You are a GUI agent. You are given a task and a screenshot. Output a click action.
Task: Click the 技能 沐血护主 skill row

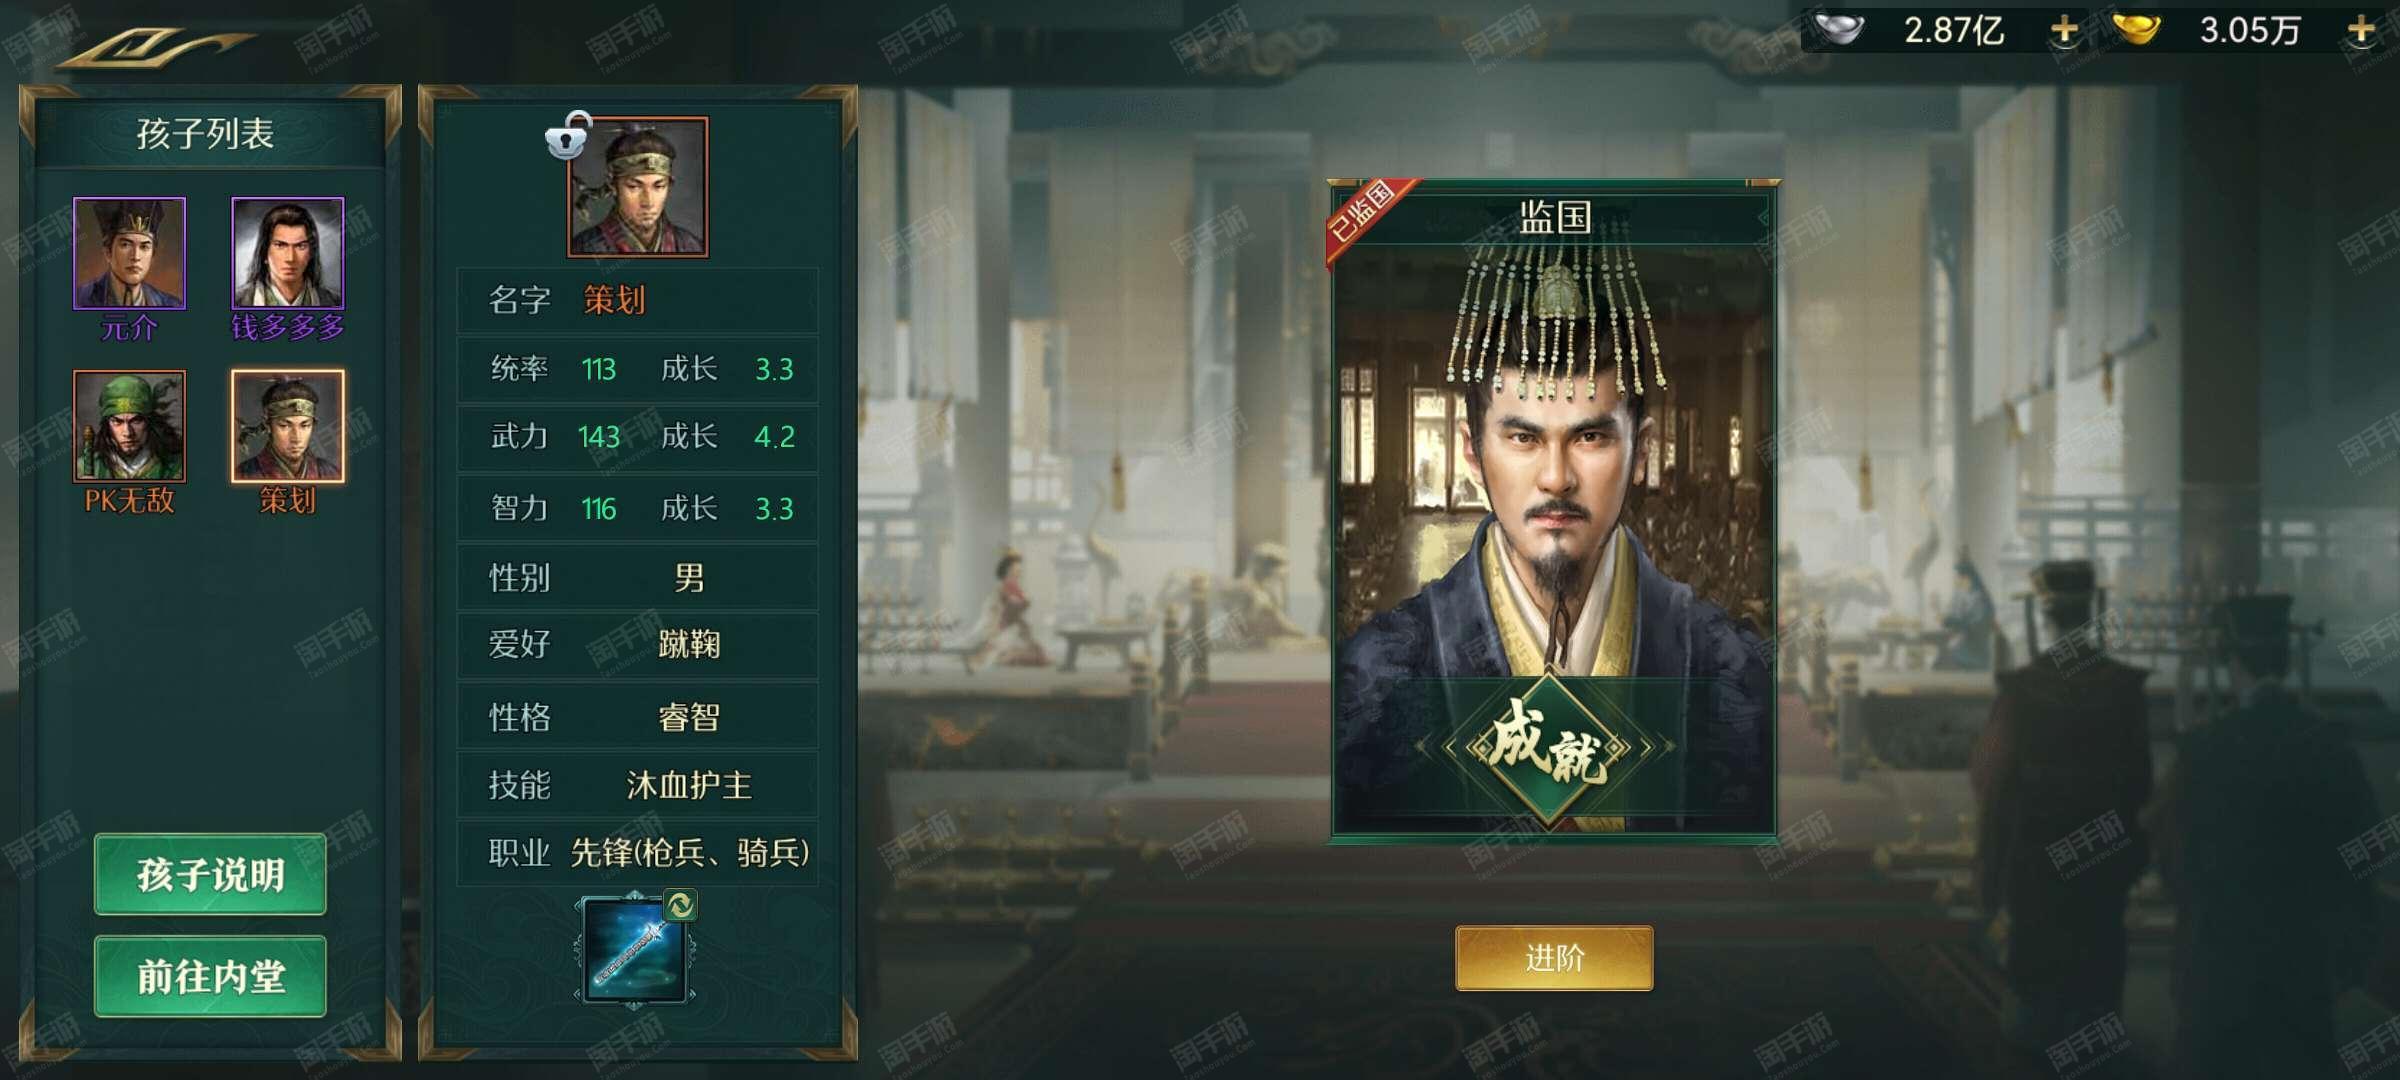638,785
